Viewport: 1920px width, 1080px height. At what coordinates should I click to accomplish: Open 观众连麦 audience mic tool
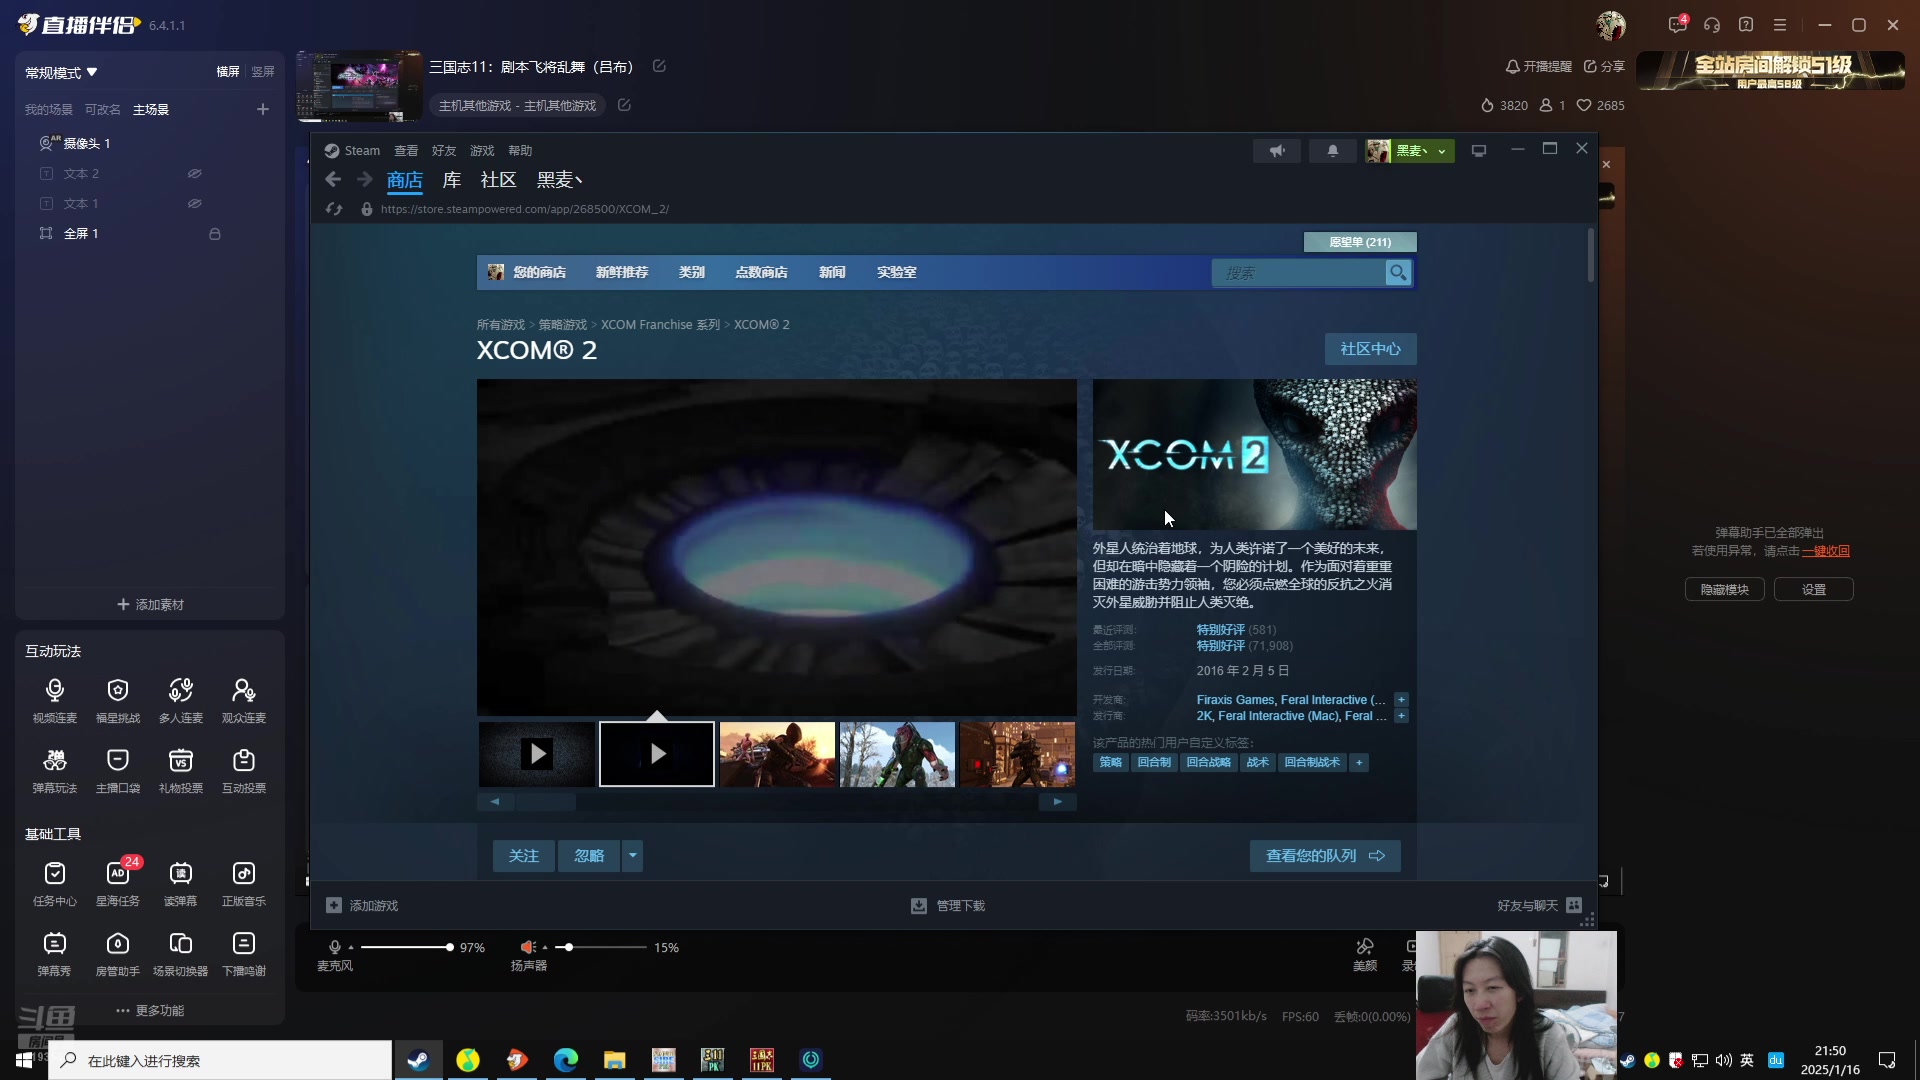[x=244, y=700]
